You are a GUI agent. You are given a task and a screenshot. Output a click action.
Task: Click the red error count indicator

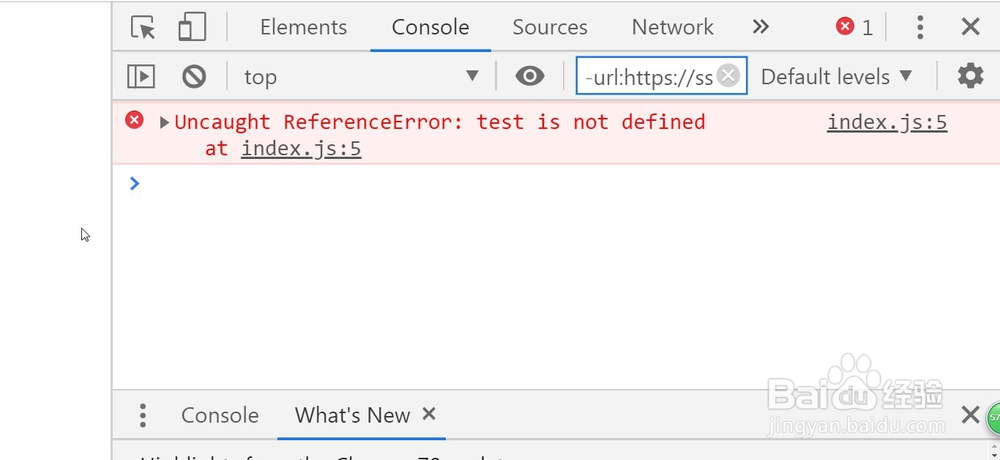855,27
